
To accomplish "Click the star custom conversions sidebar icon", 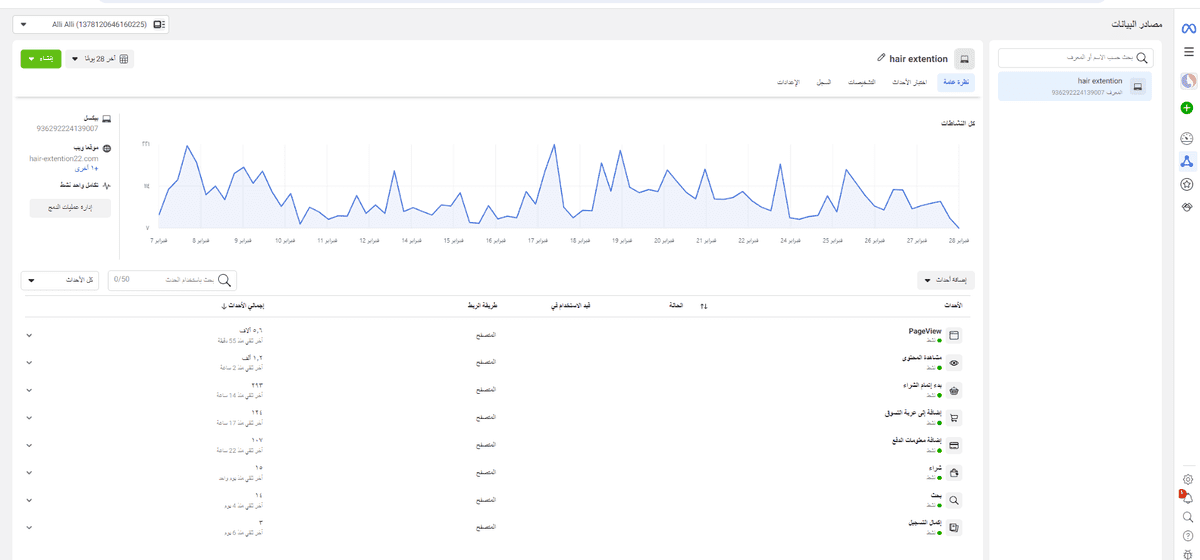I will click(1187, 184).
